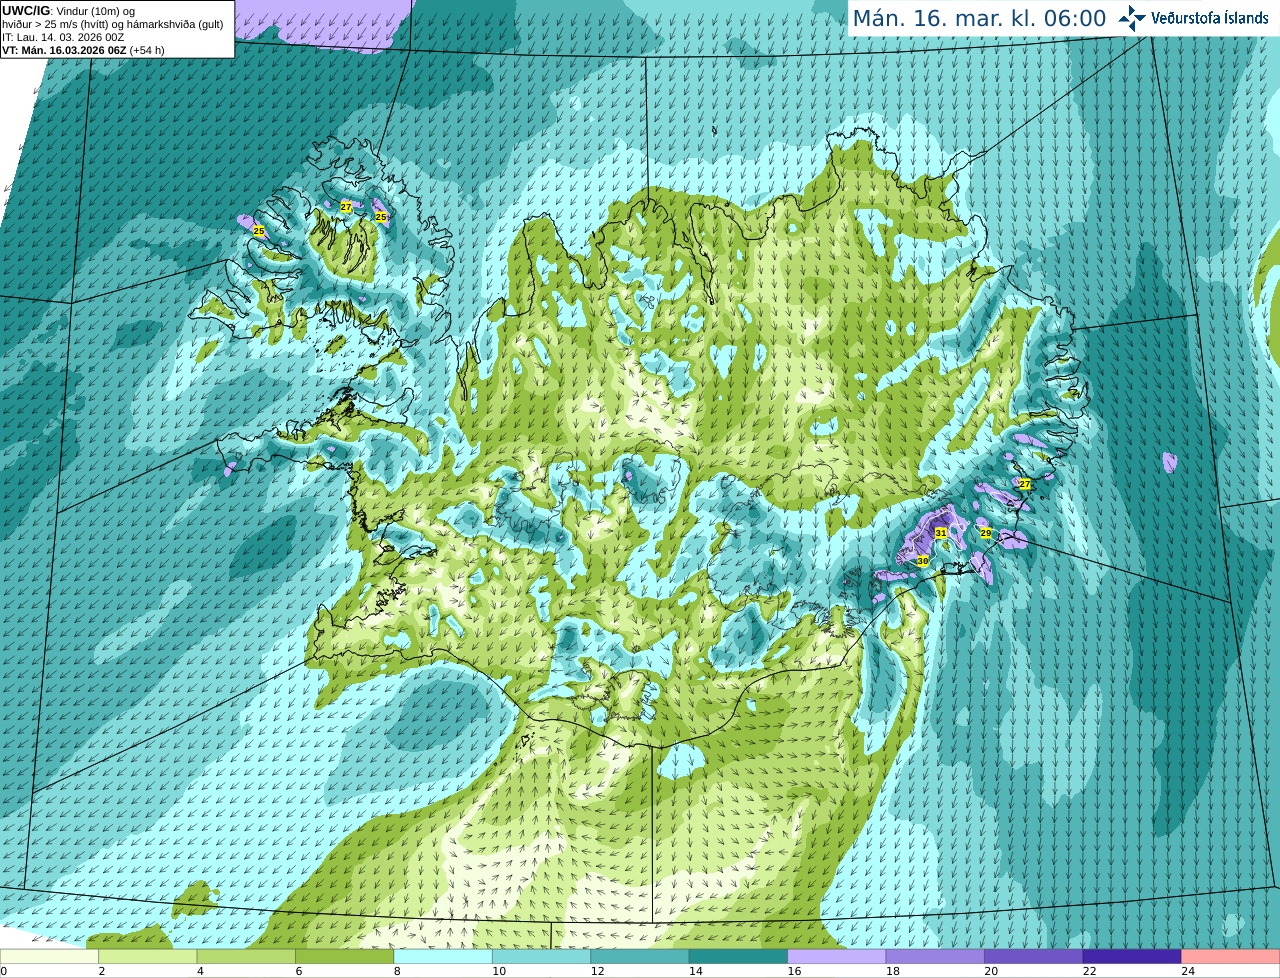The width and height of the screenshot is (1280, 978).
Task: Click the Veðurstofa Íslands name text
Action: point(1210,18)
